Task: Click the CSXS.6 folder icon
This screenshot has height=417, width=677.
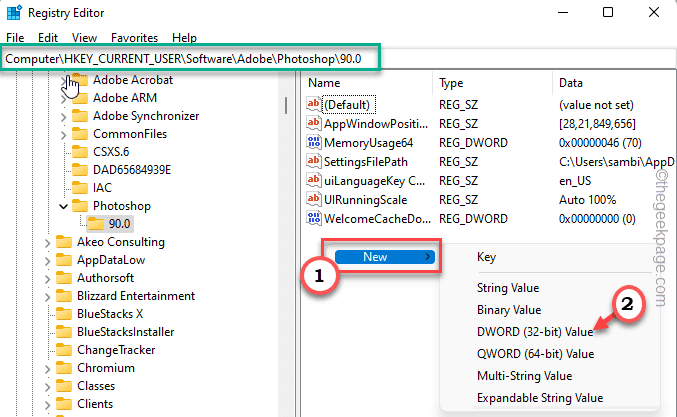Action: [79, 152]
